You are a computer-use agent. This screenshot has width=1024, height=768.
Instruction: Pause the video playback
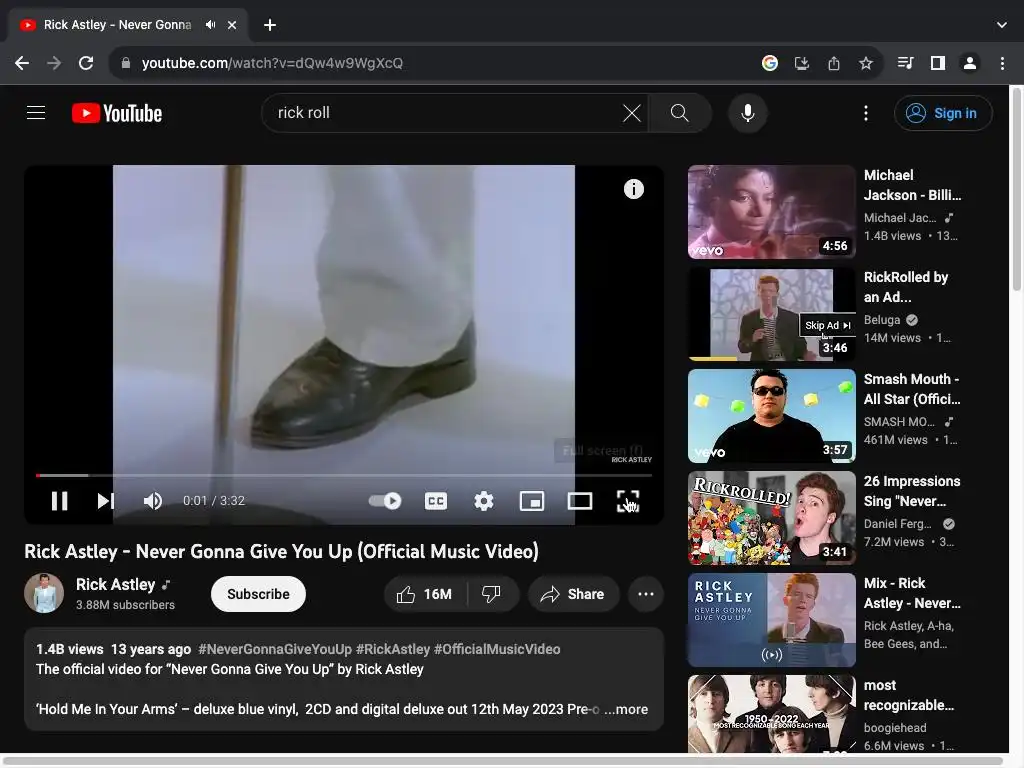click(x=59, y=501)
